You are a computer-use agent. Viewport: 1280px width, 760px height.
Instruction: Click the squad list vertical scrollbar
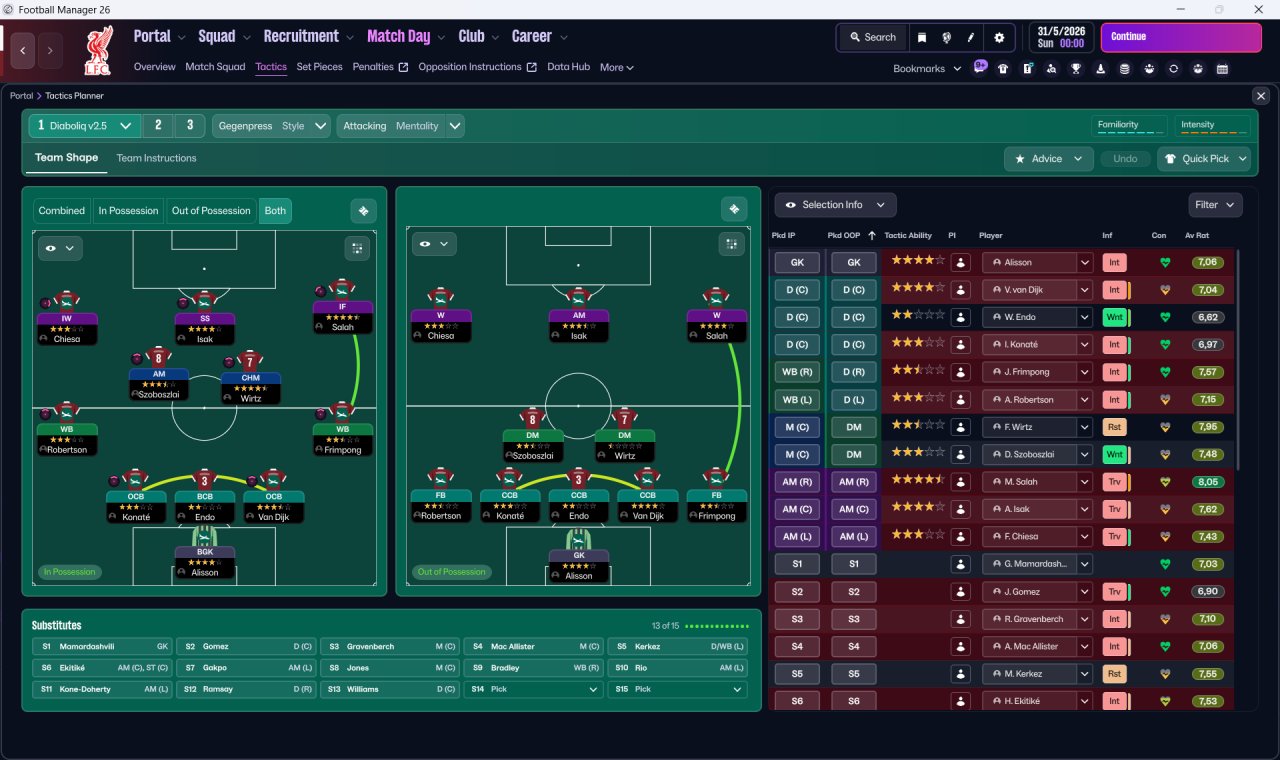(x=1237, y=360)
